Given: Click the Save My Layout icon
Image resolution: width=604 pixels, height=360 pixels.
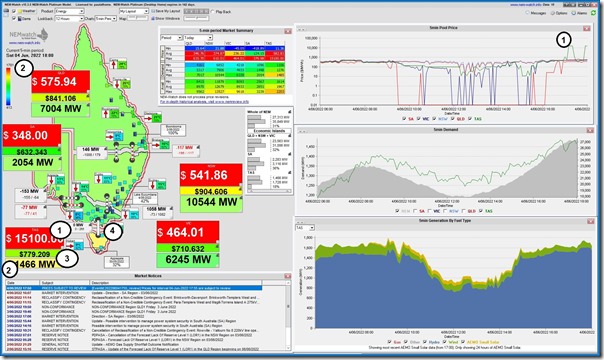Looking at the screenshot, I should point(153,12).
